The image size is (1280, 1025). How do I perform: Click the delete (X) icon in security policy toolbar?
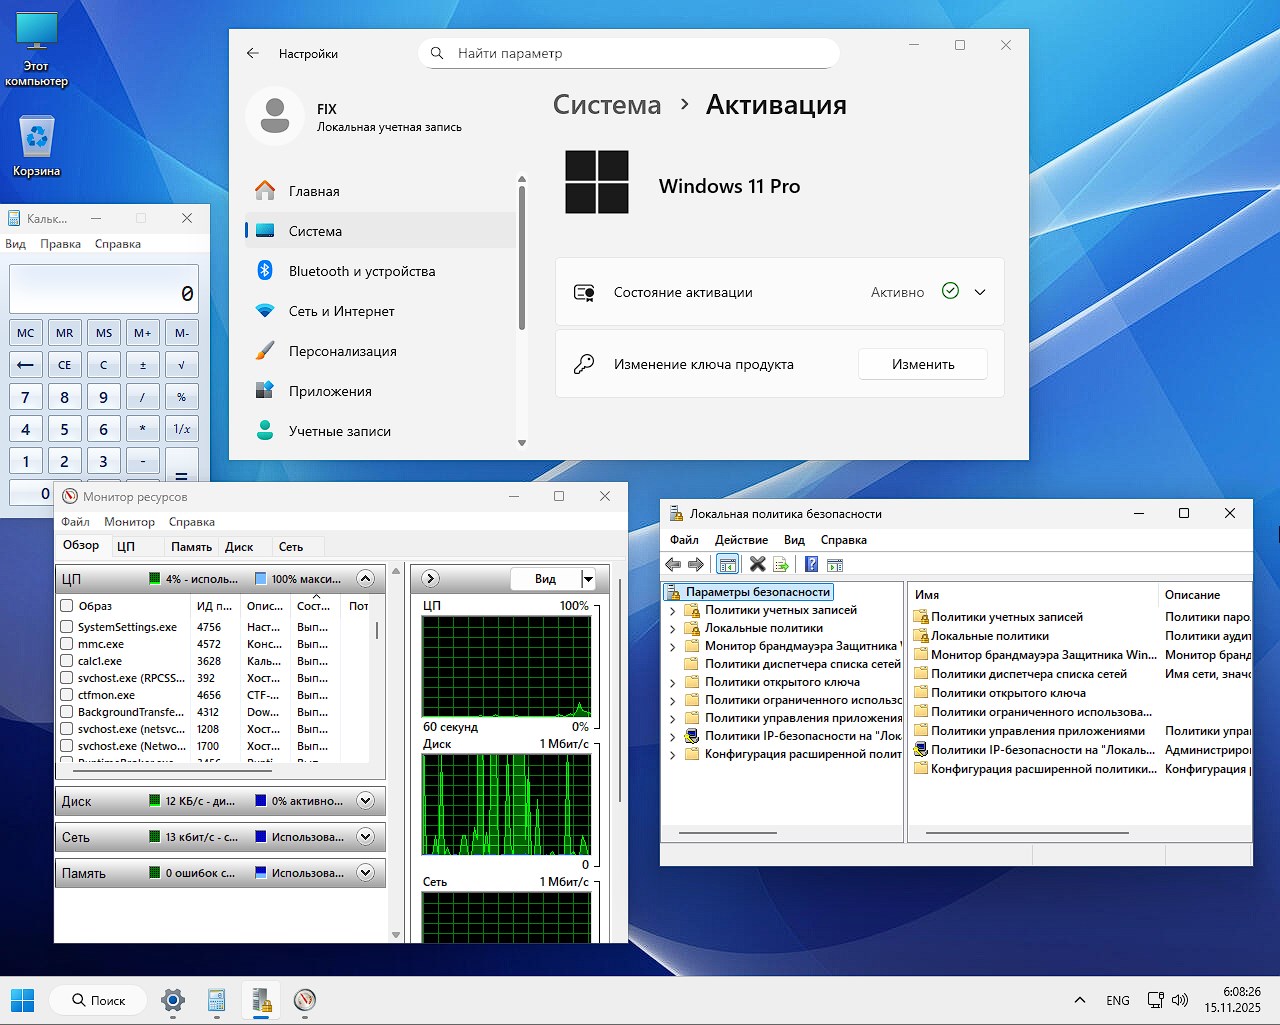pyautogui.click(x=757, y=564)
